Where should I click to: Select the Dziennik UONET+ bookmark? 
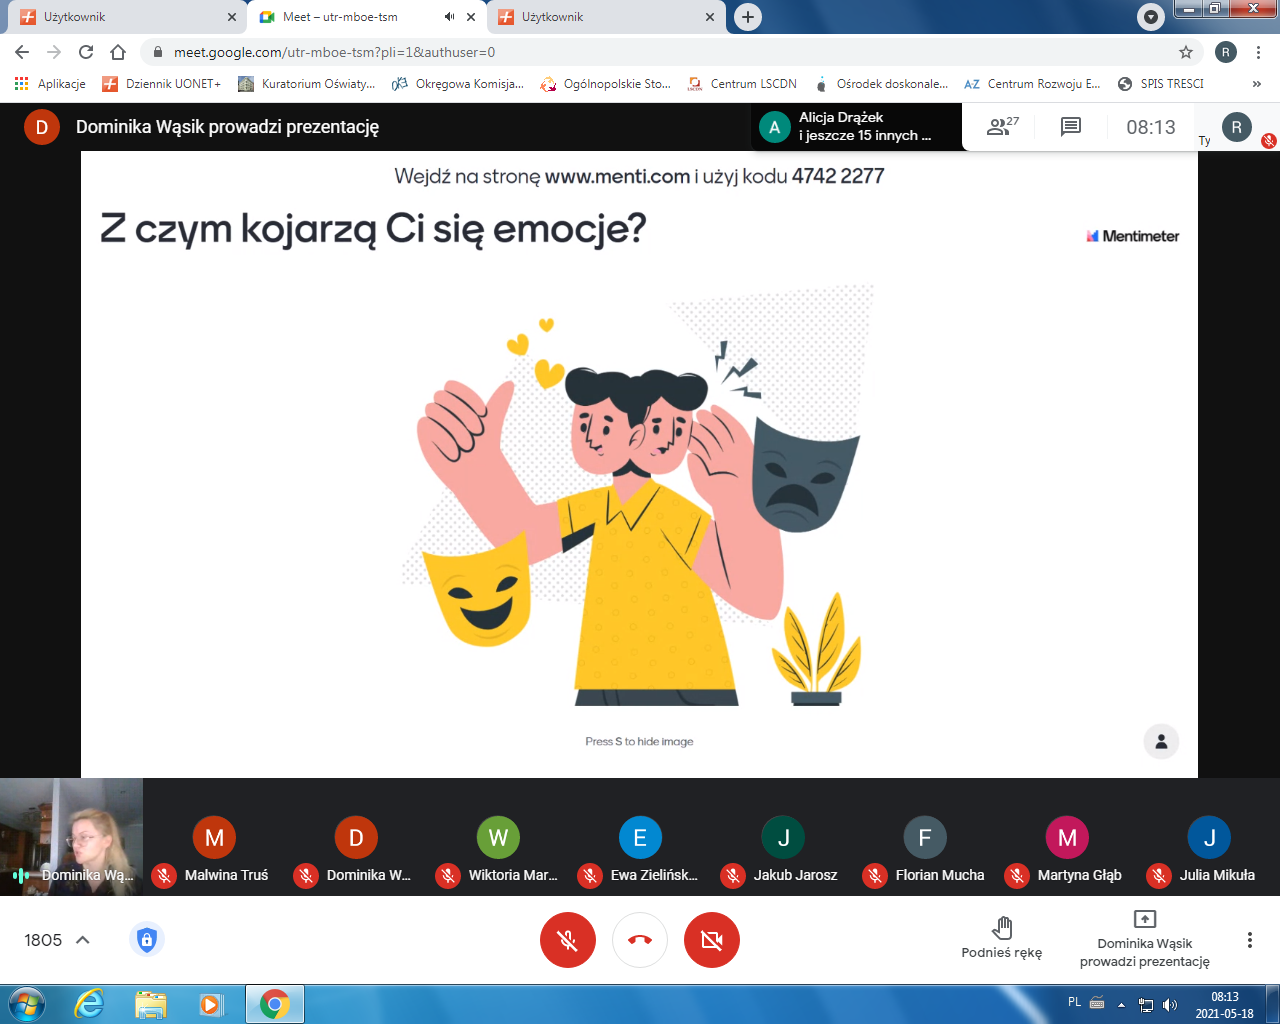pos(162,84)
